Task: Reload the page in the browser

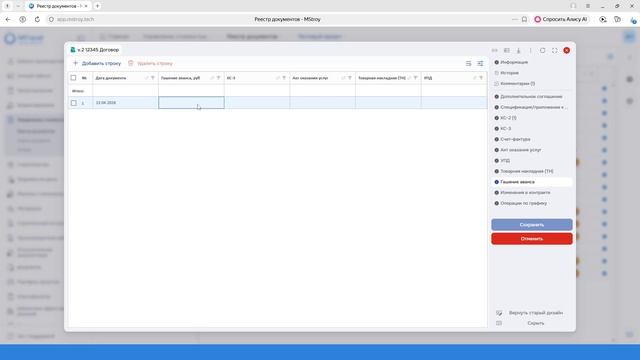Action: tap(37, 19)
